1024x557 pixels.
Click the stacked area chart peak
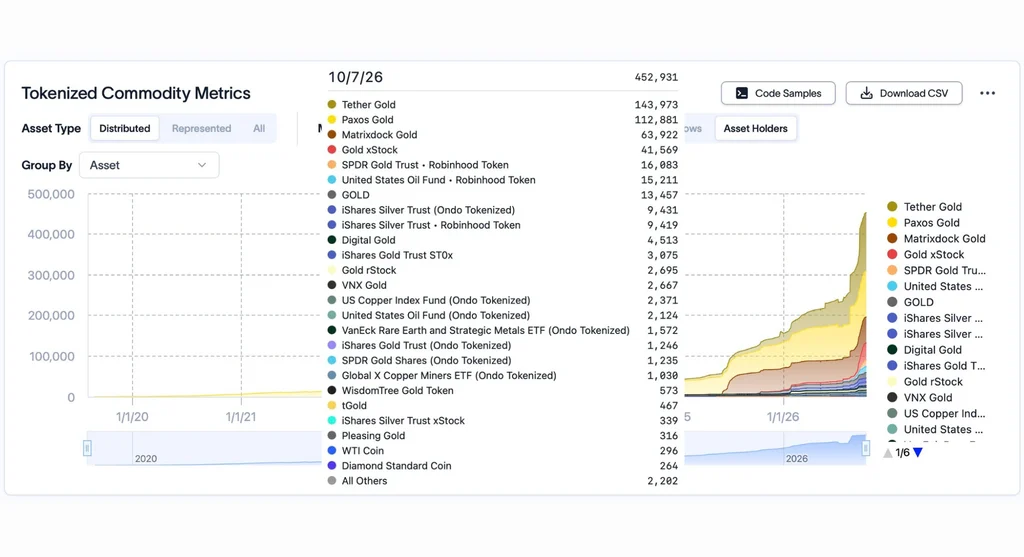point(865,215)
